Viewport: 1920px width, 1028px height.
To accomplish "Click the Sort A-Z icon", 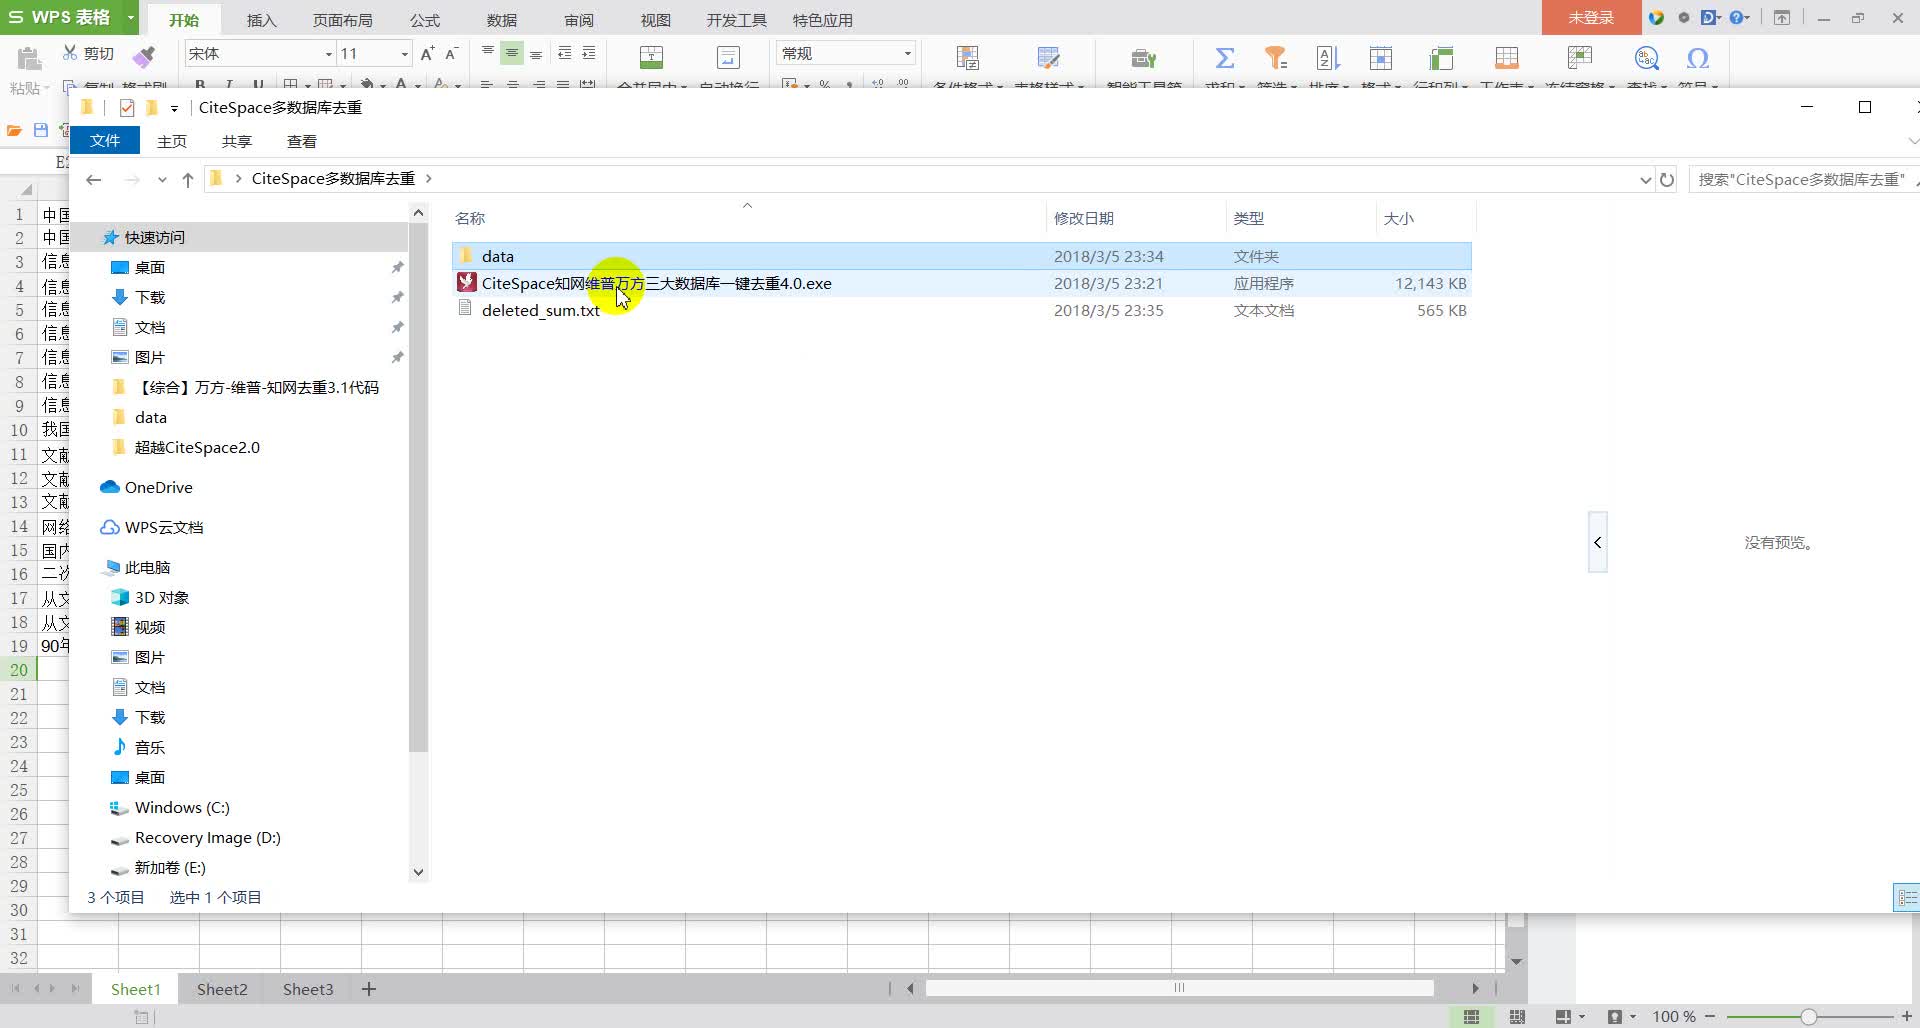I will (1327, 58).
